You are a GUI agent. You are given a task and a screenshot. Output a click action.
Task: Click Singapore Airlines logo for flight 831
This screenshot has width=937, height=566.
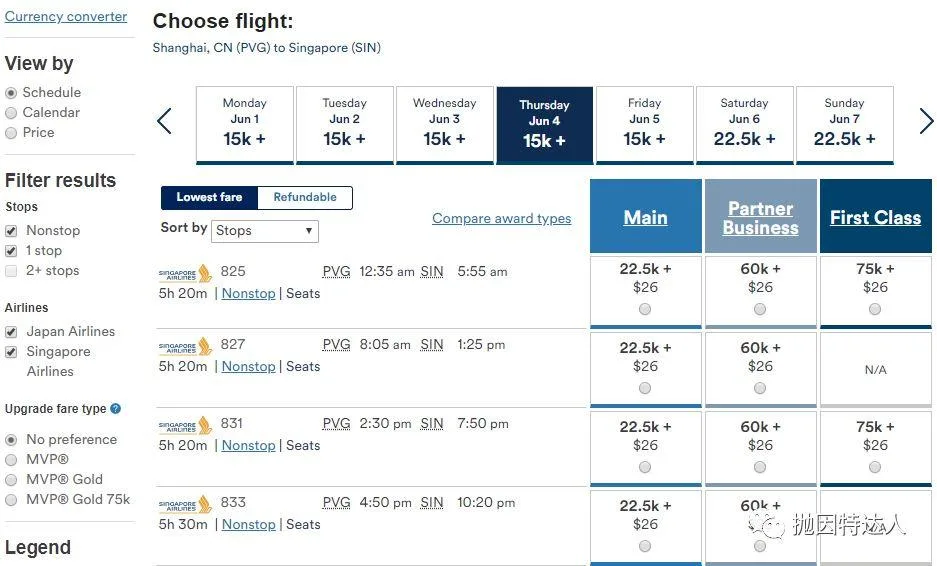[x=185, y=426]
